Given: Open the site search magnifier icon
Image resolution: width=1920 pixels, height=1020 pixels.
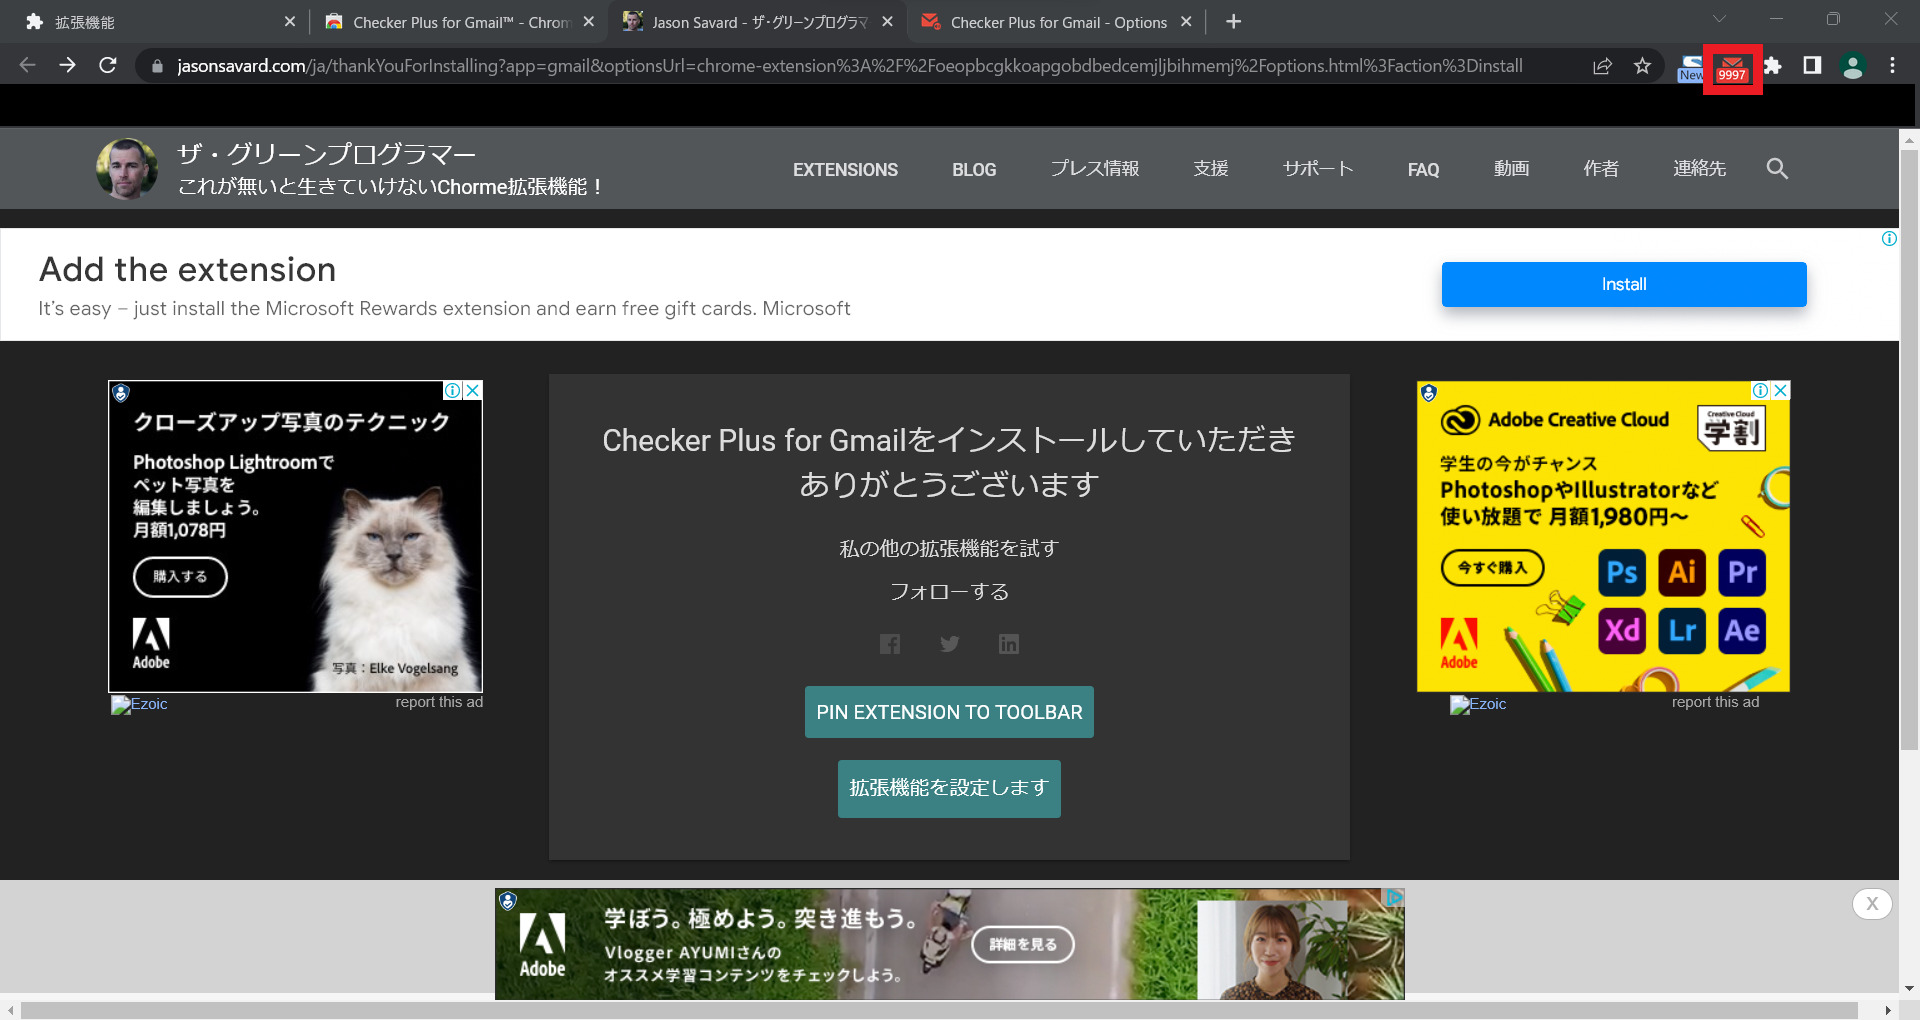Looking at the screenshot, I should pyautogui.click(x=1777, y=169).
